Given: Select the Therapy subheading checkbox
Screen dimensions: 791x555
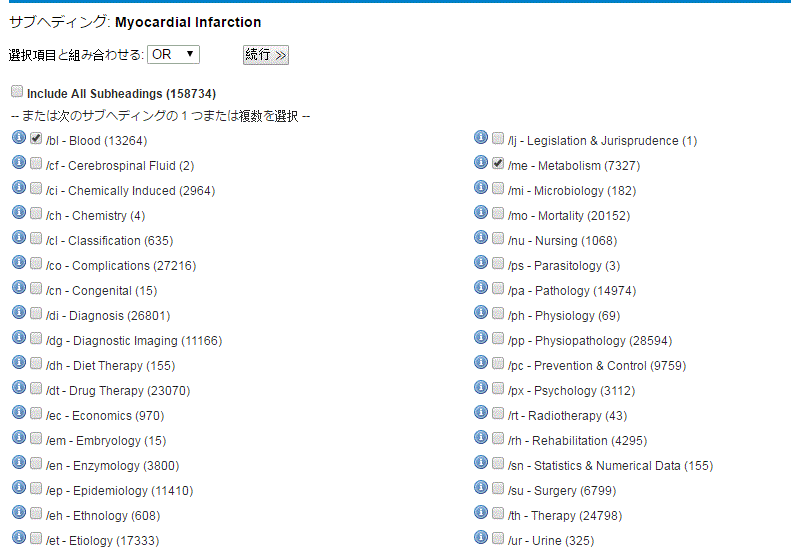Looking at the screenshot, I should (x=497, y=513).
